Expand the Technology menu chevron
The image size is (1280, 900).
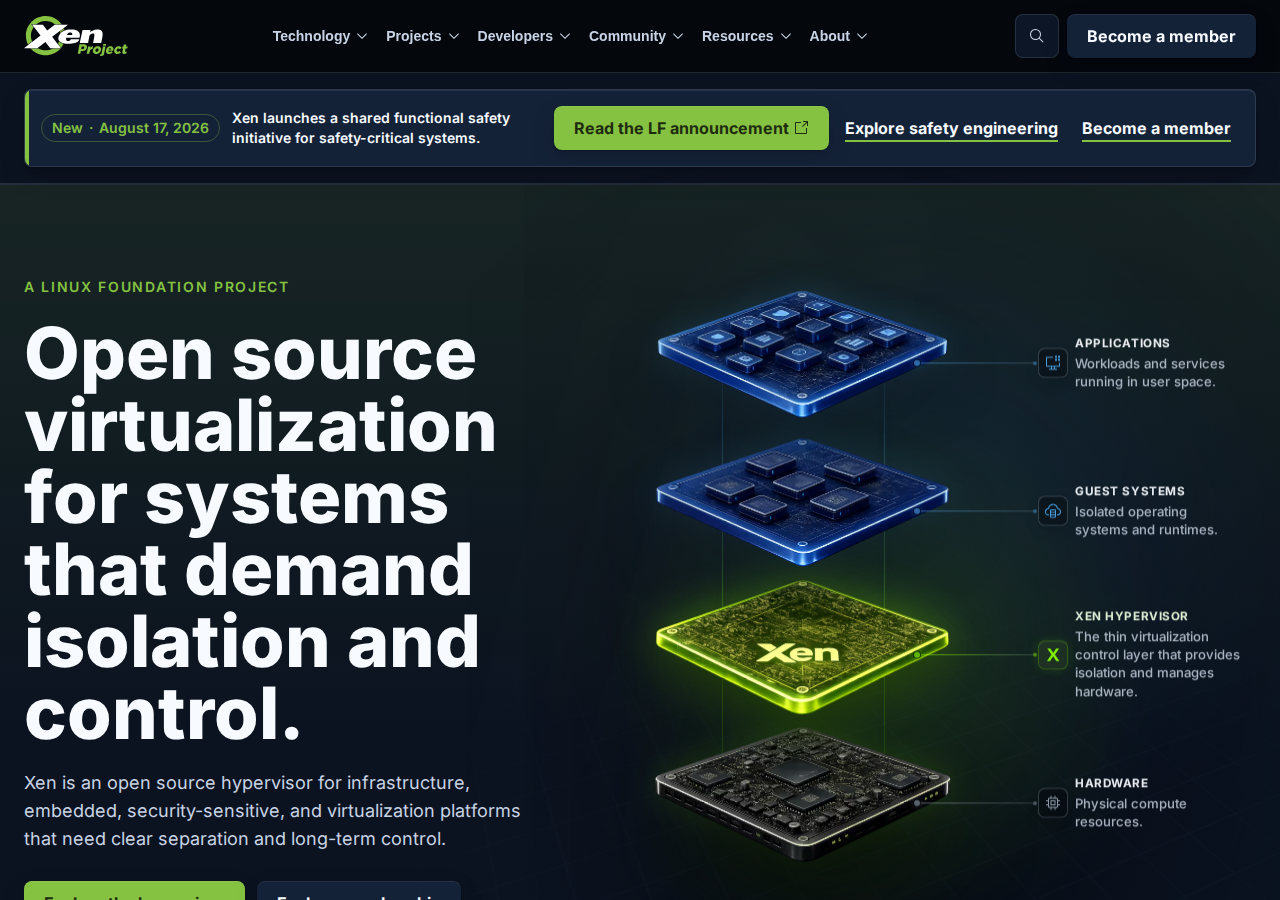(362, 36)
